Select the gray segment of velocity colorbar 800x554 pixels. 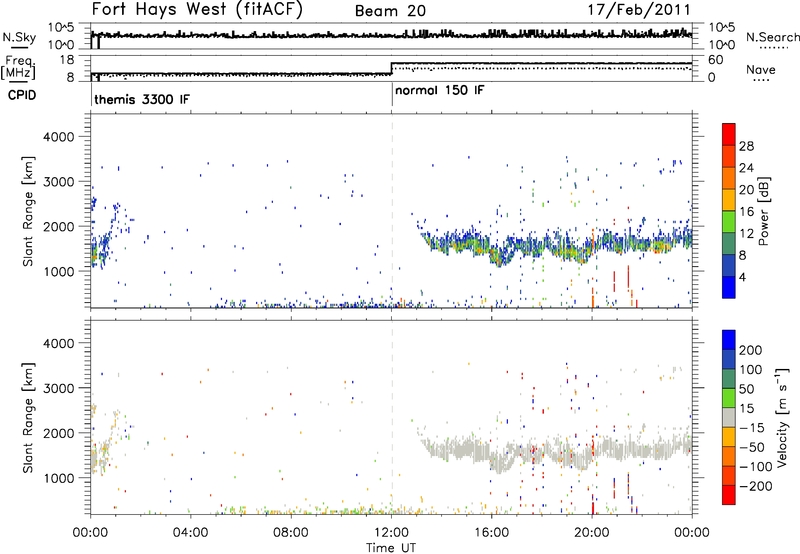tap(729, 417)
